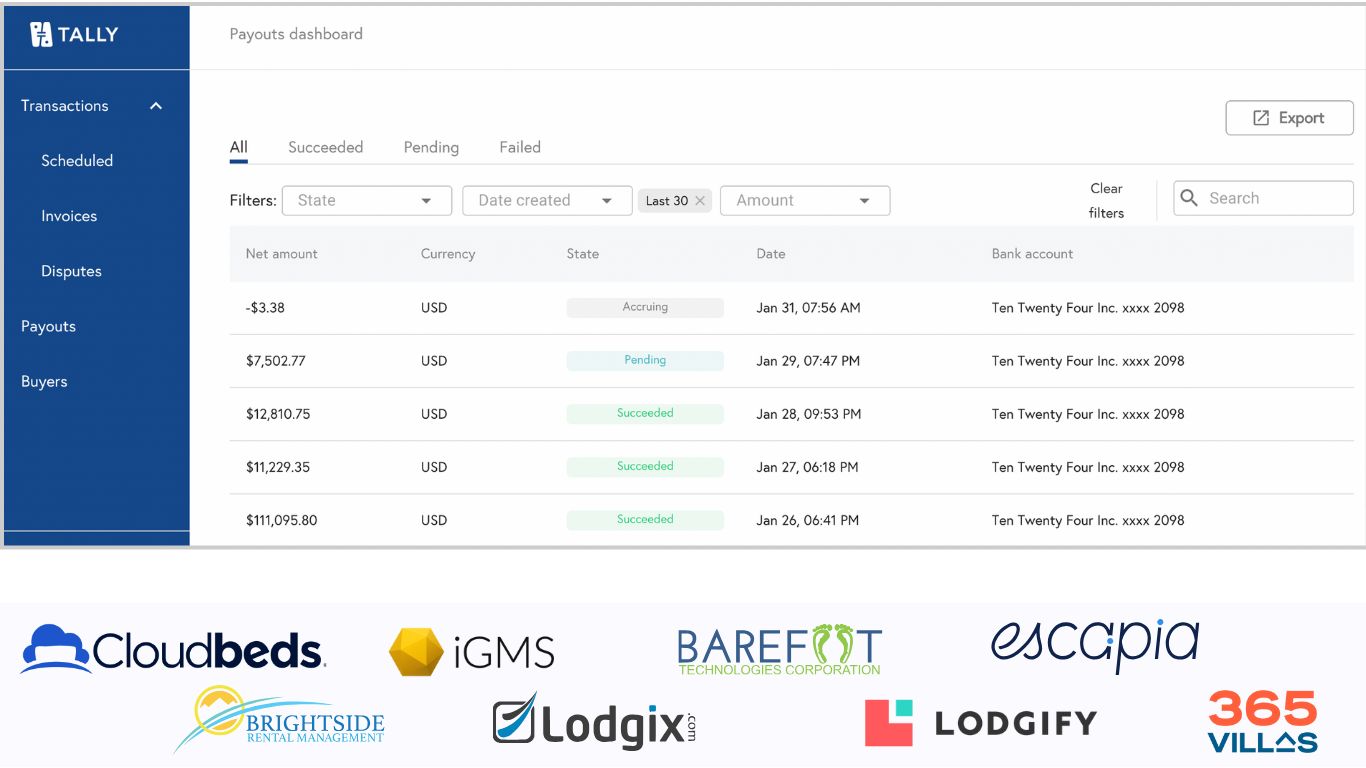Remove the Last 30 filter chip

pyautogui.click(x=700, y=201)
